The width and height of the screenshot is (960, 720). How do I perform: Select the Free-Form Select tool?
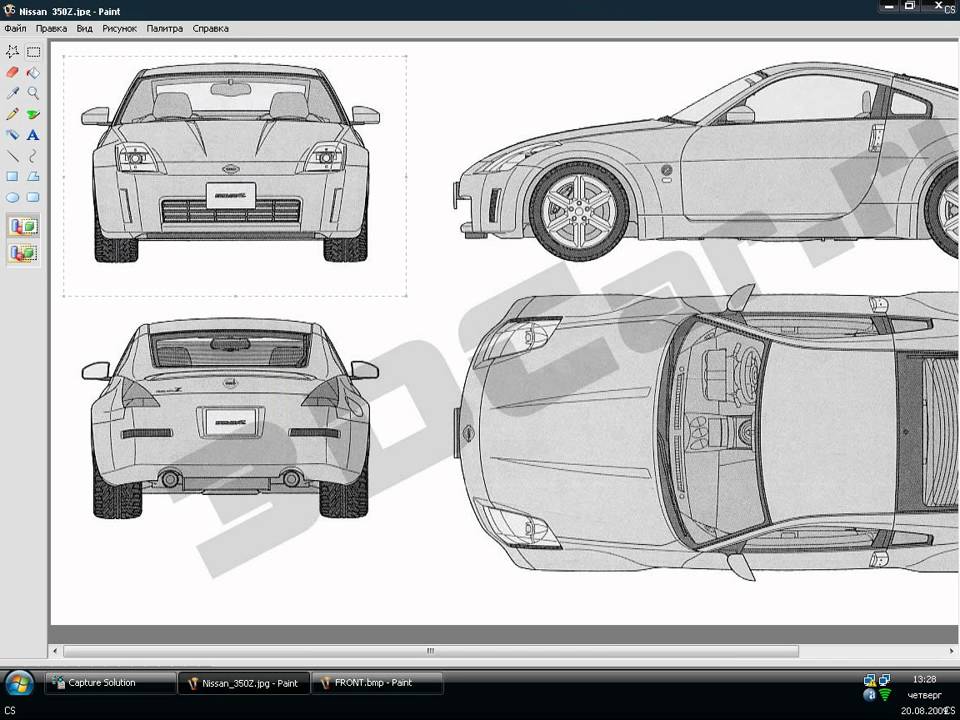(x=12, y=51)
